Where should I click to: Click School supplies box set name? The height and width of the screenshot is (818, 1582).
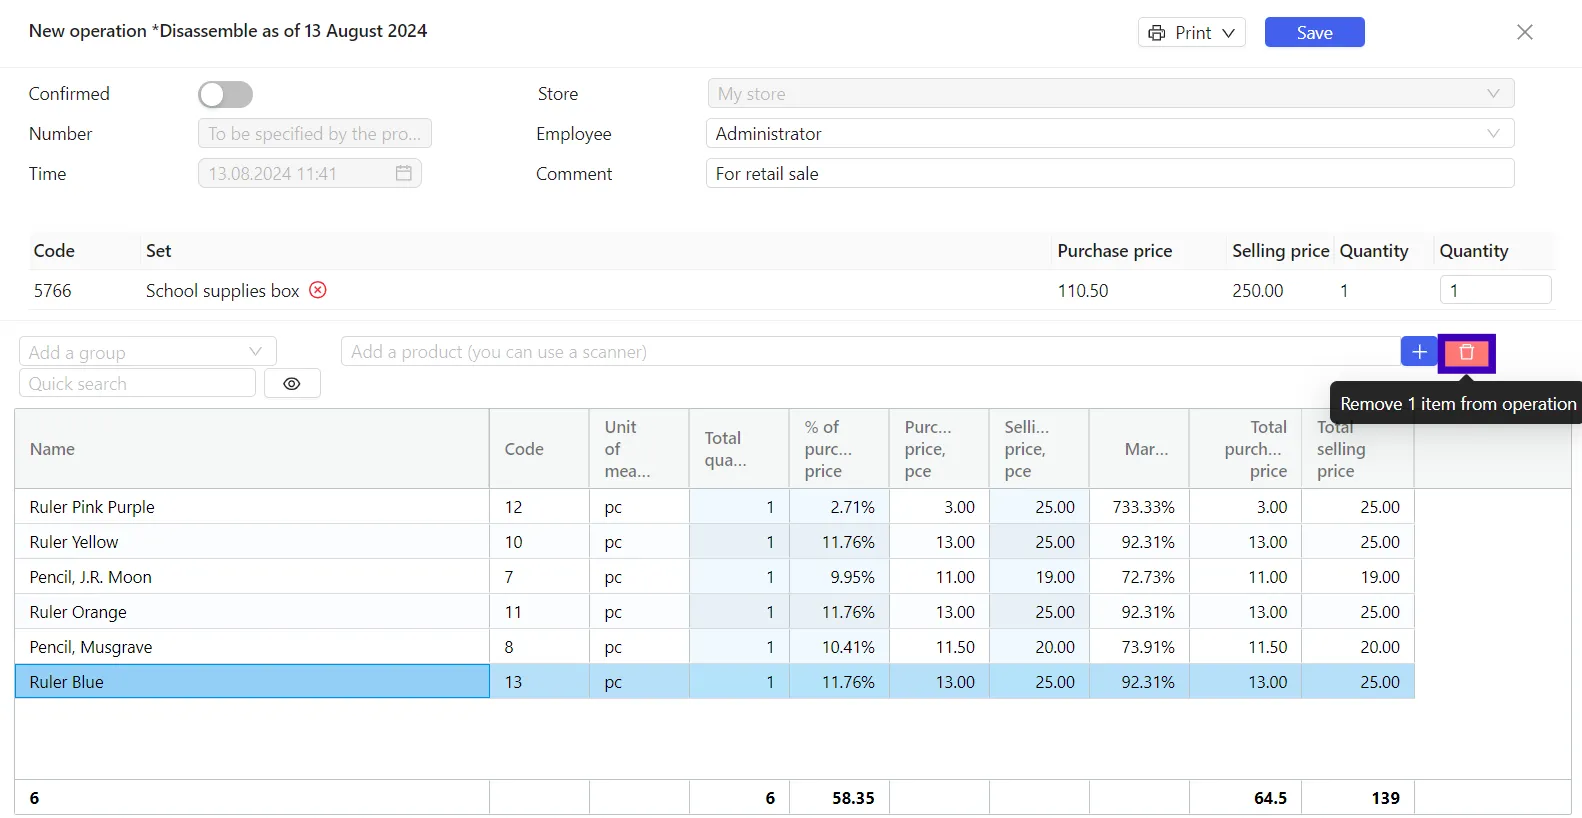pos(222,290)
